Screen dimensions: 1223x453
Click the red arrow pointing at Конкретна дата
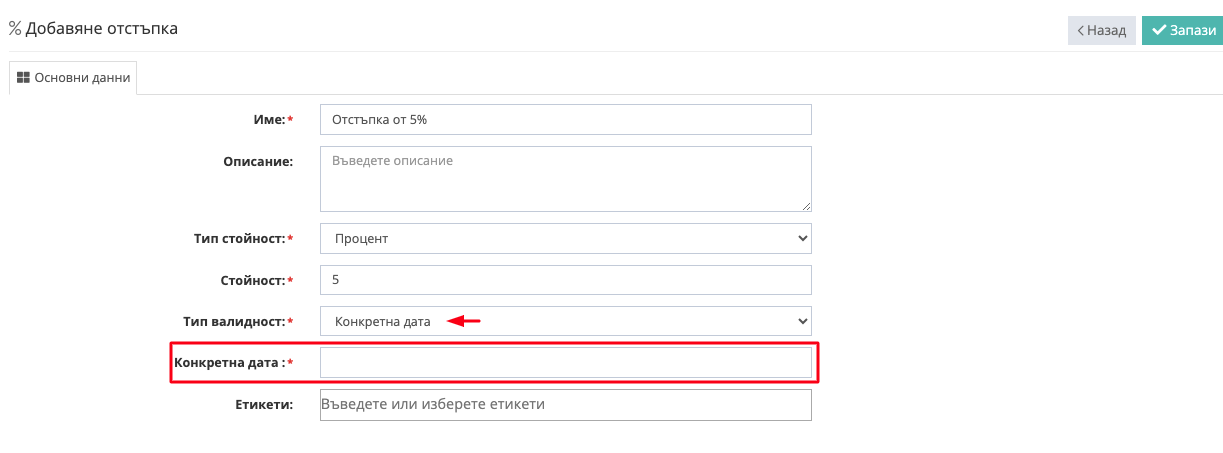(x=464, y=321)
